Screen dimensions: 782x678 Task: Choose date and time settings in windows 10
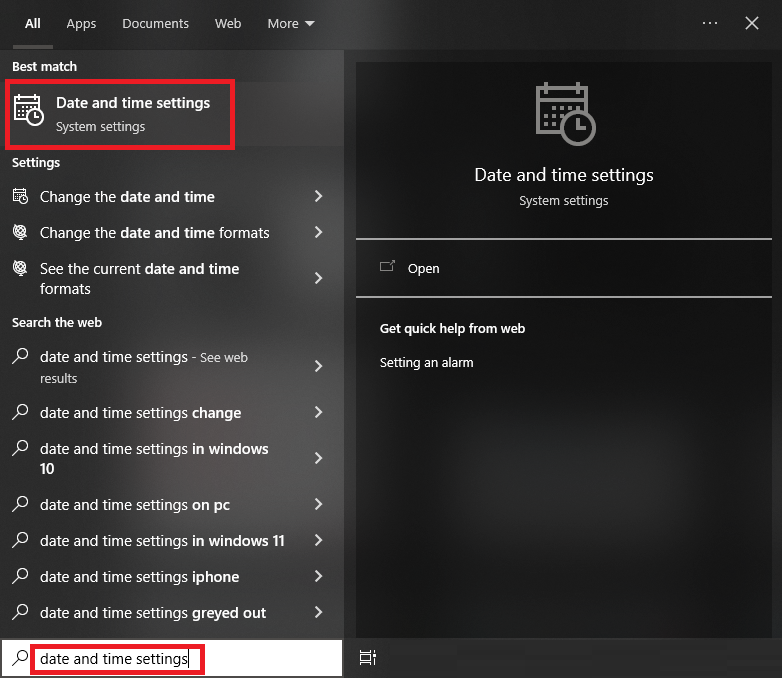click(172, 458)
